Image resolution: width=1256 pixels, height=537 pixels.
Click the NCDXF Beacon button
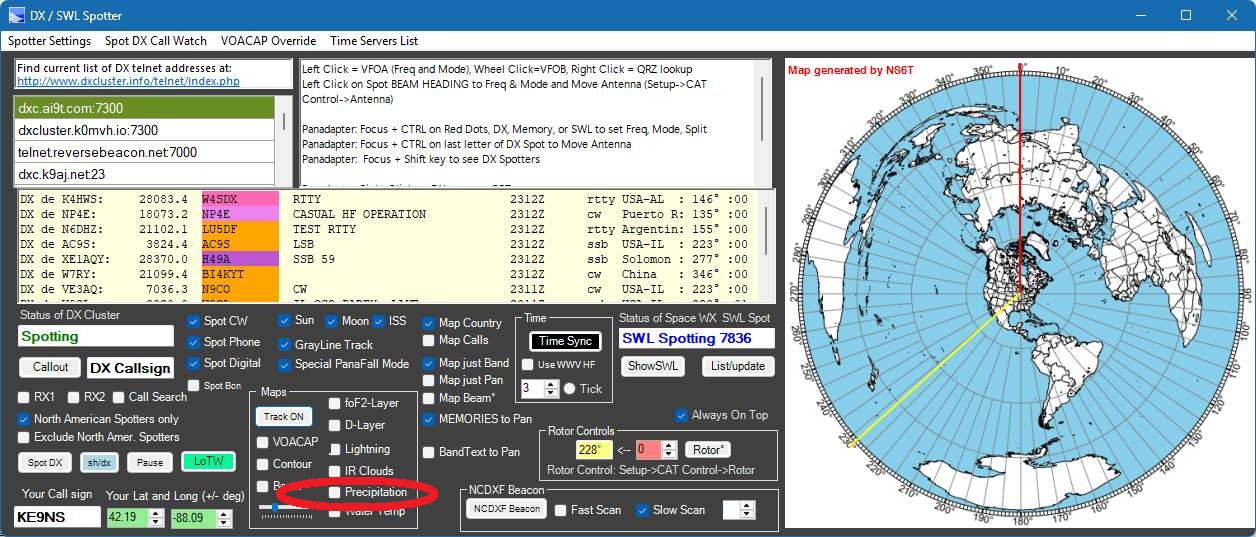[x=507, y=509]
